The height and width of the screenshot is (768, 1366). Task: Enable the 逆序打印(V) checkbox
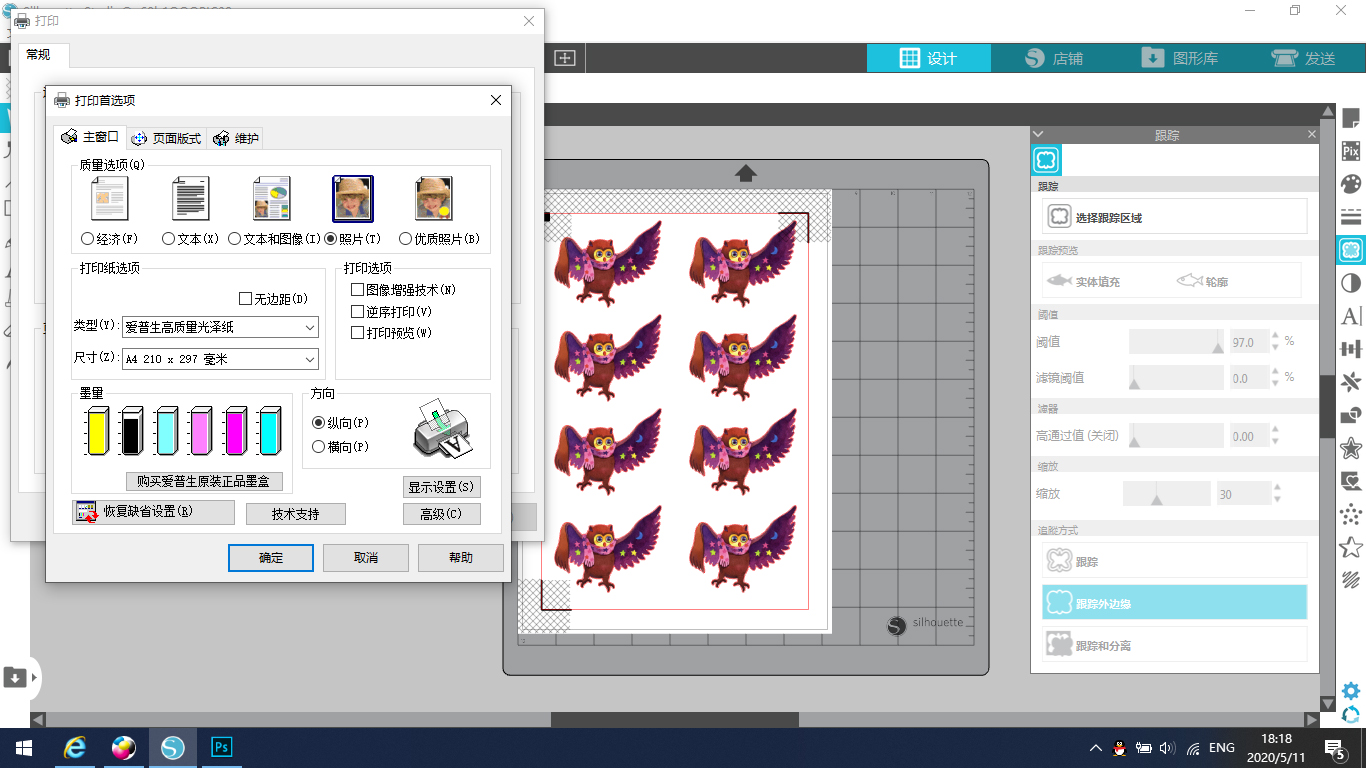pyautogui.click(x=357, y=311)
